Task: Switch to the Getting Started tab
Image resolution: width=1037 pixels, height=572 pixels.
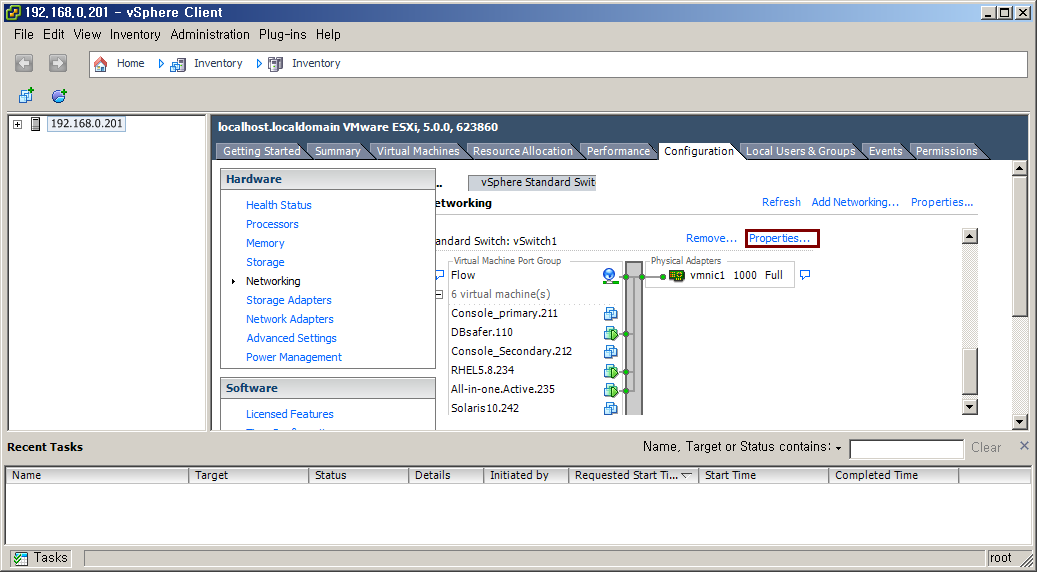Action: 261,151
